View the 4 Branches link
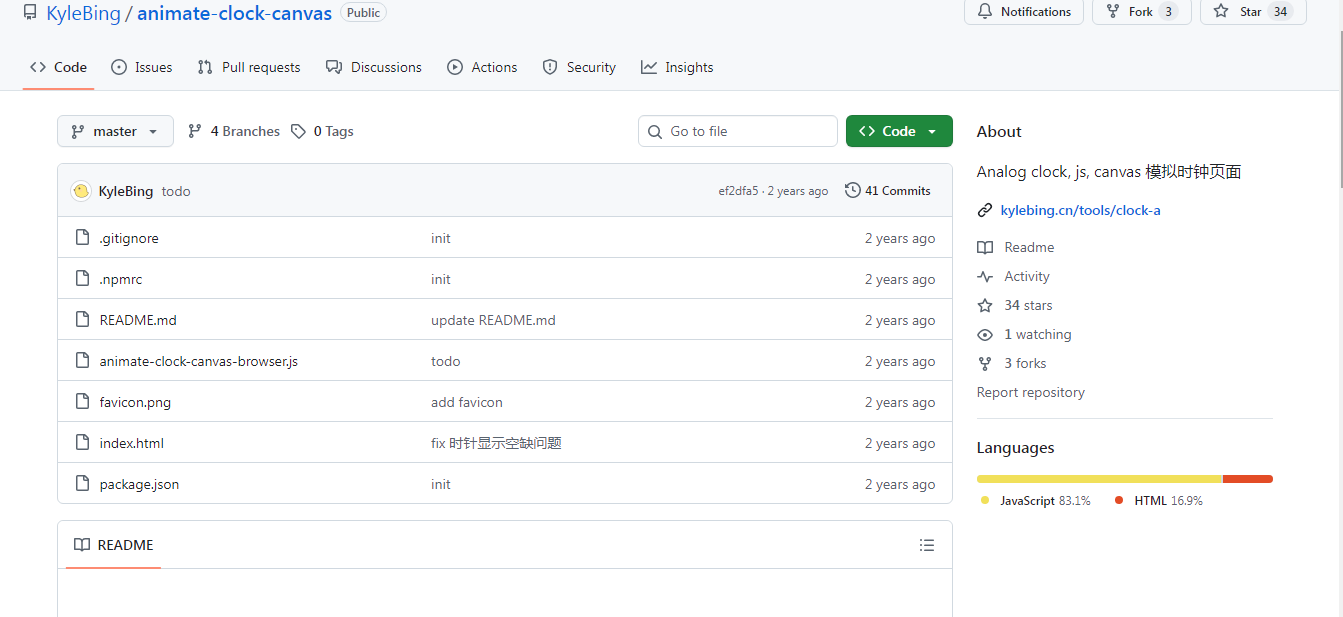This screenshot has height=617, width=1343. (x=234, y=131)
